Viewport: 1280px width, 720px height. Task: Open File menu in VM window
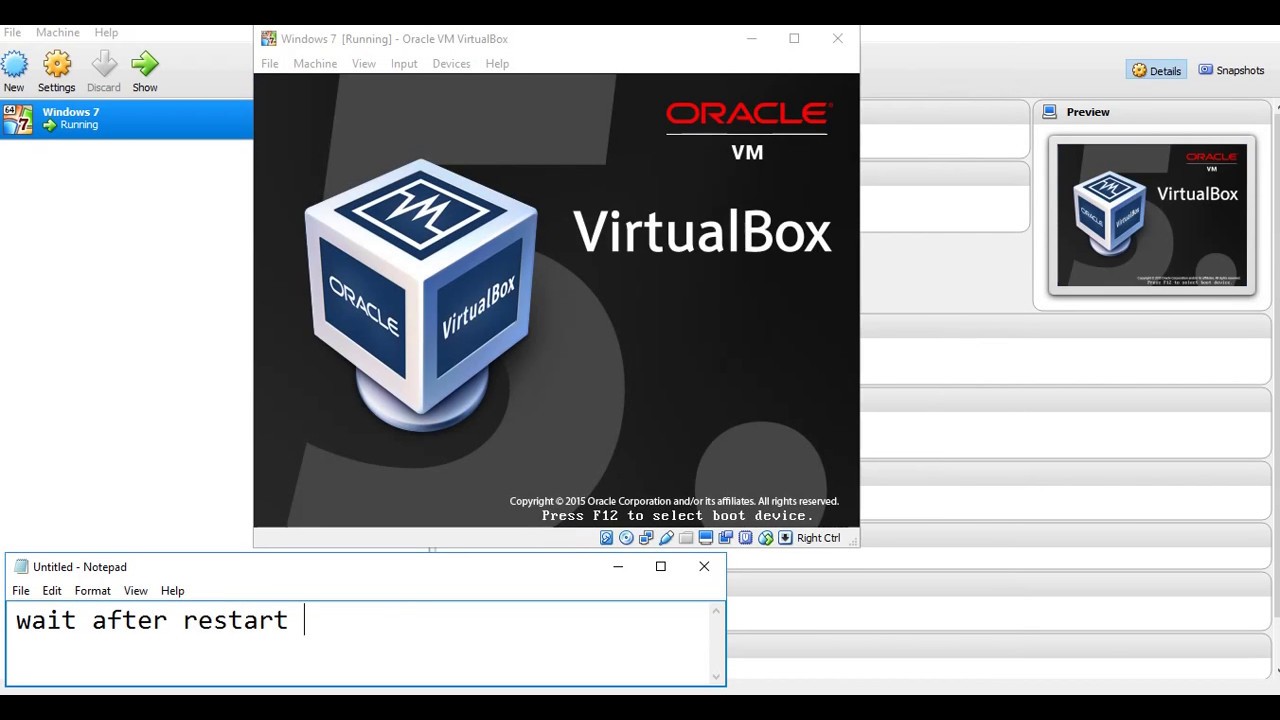click(x=270, y=63)
